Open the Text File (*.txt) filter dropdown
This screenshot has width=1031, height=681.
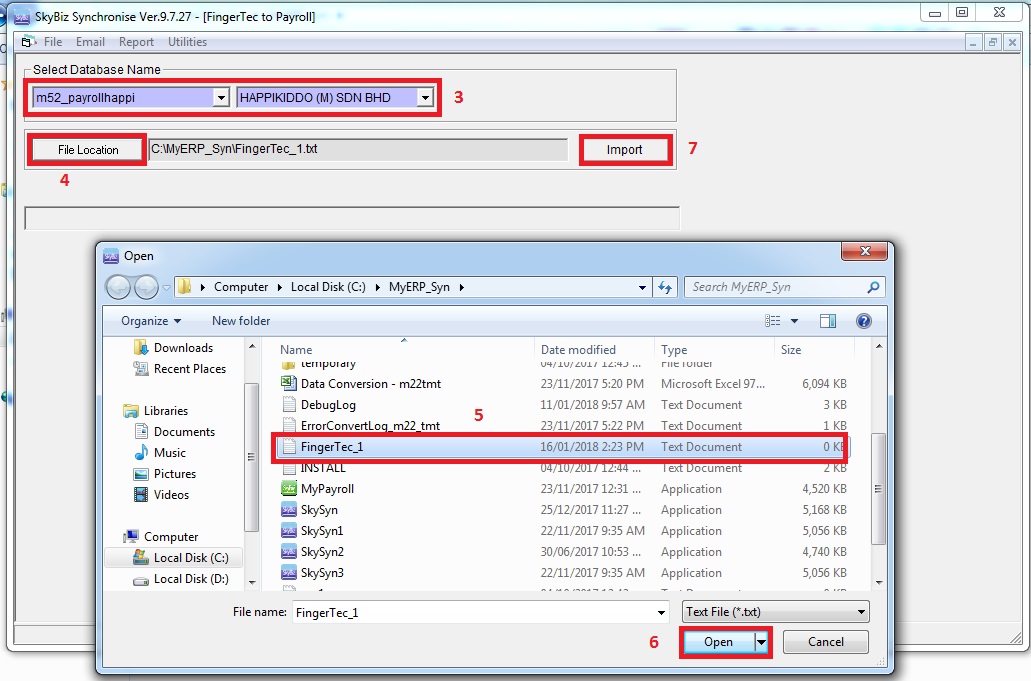point(862,612)
